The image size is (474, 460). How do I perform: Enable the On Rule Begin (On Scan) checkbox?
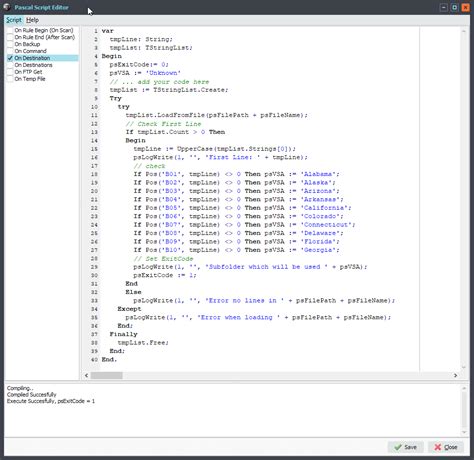[x=10, y=30]
